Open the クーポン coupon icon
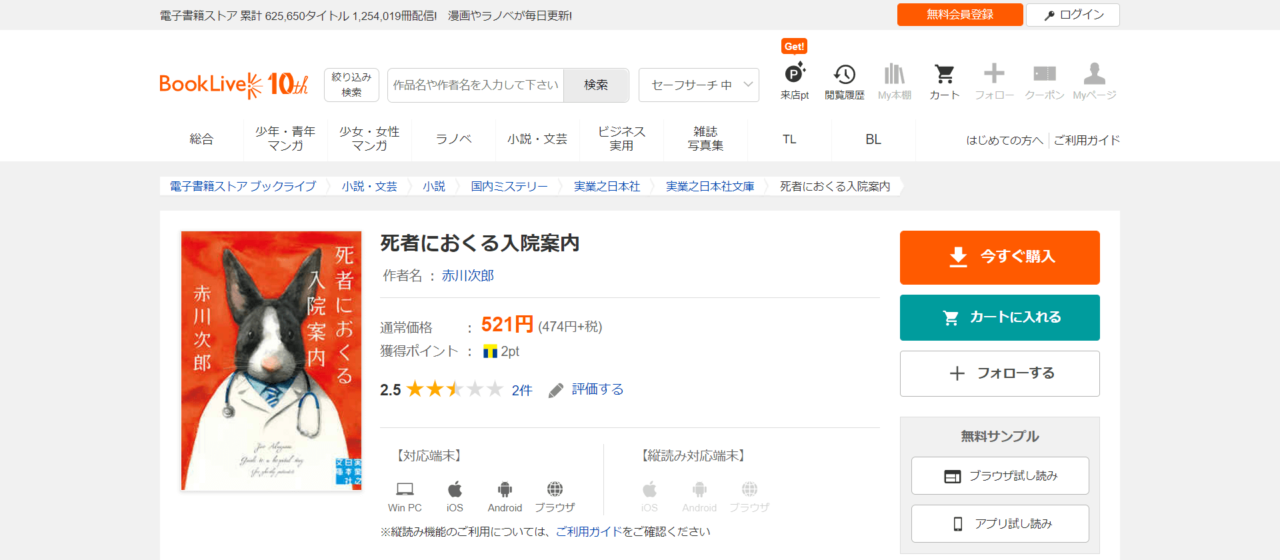This screenshot has width=1280, height=560. coord(1044,75)
